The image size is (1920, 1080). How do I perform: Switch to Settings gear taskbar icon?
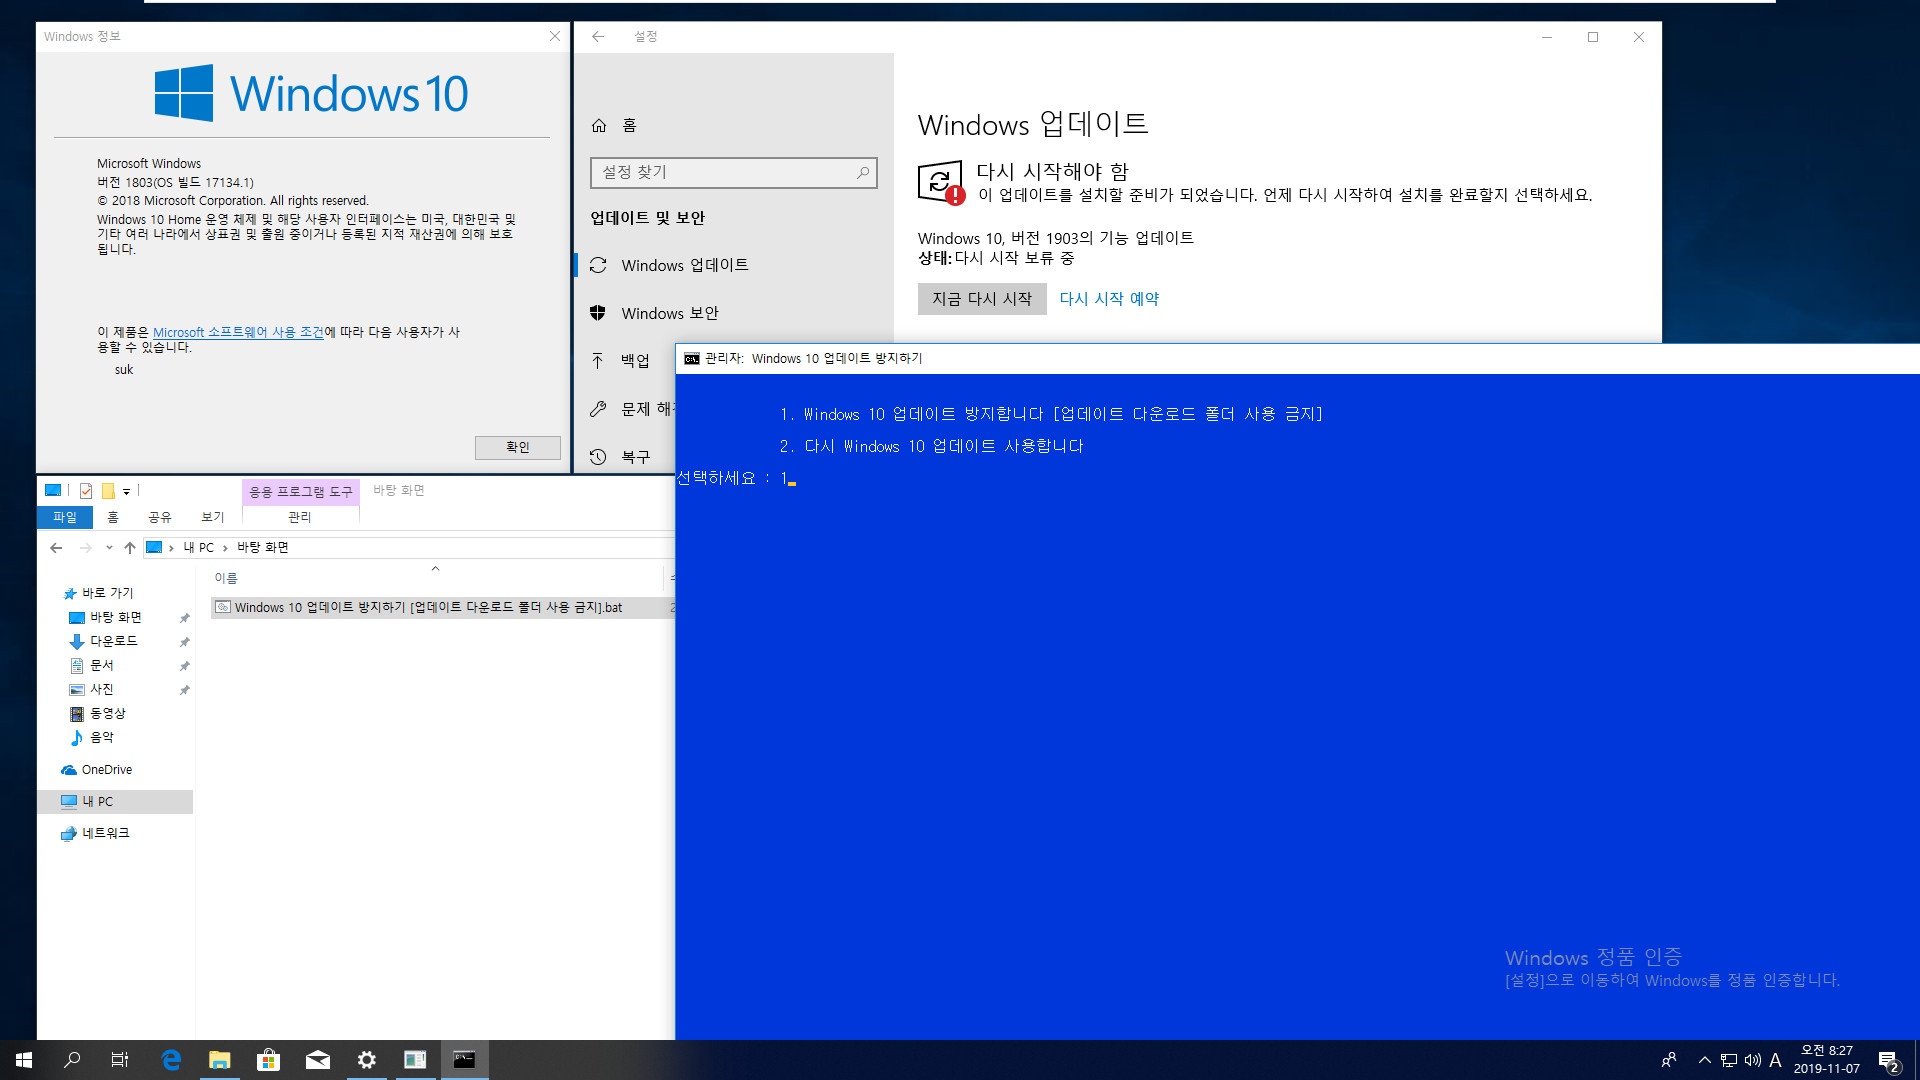point(367,1060)
